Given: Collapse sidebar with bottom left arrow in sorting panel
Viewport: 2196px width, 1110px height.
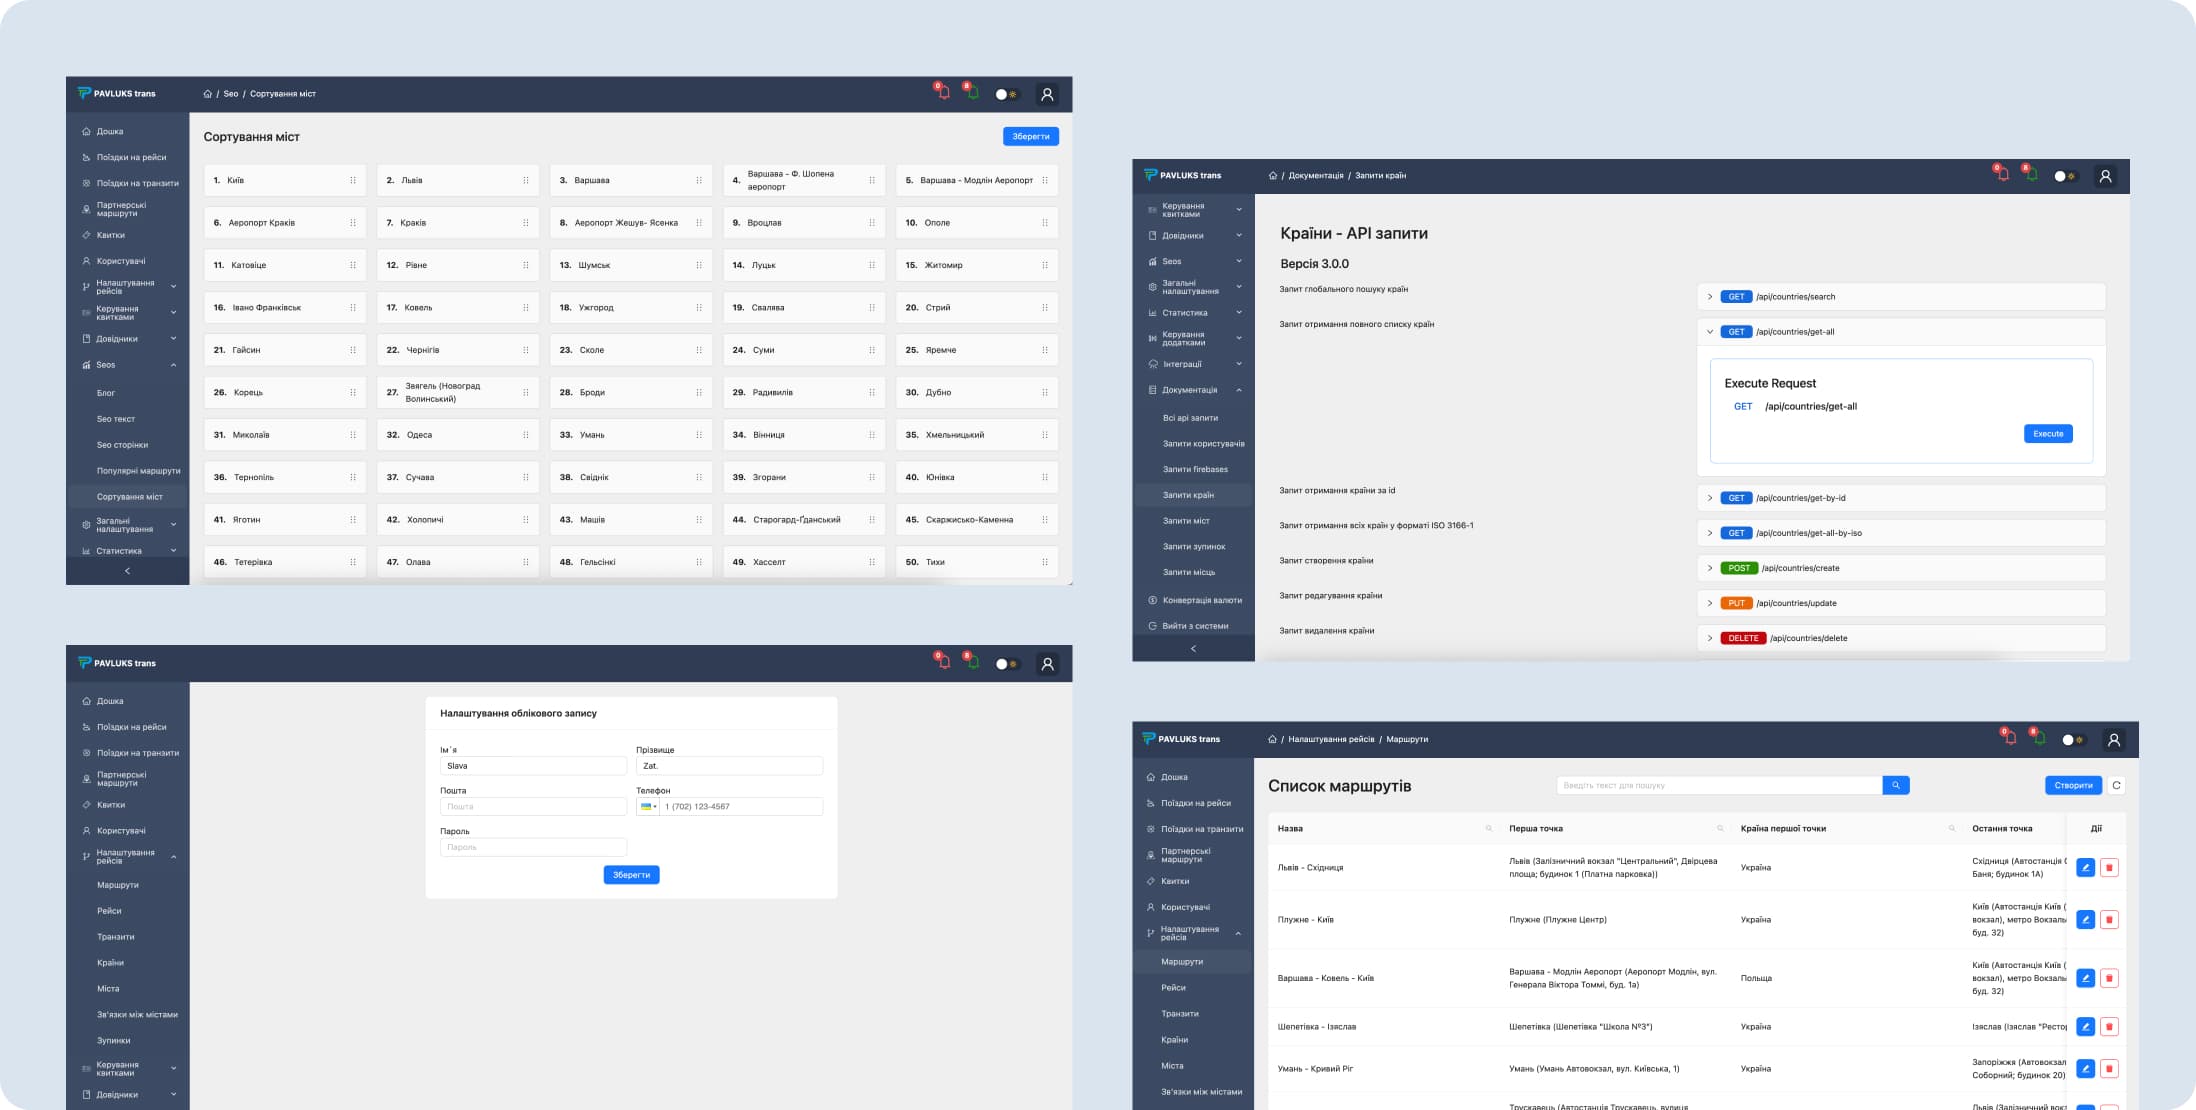Looking at the screenshot, I should (x=127, y=571).
